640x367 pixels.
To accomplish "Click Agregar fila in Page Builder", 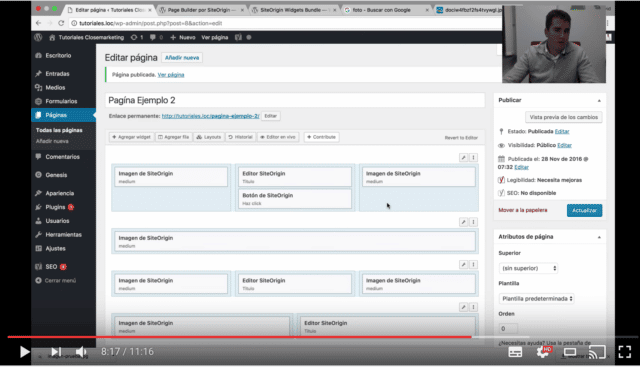I will [173, 137].
